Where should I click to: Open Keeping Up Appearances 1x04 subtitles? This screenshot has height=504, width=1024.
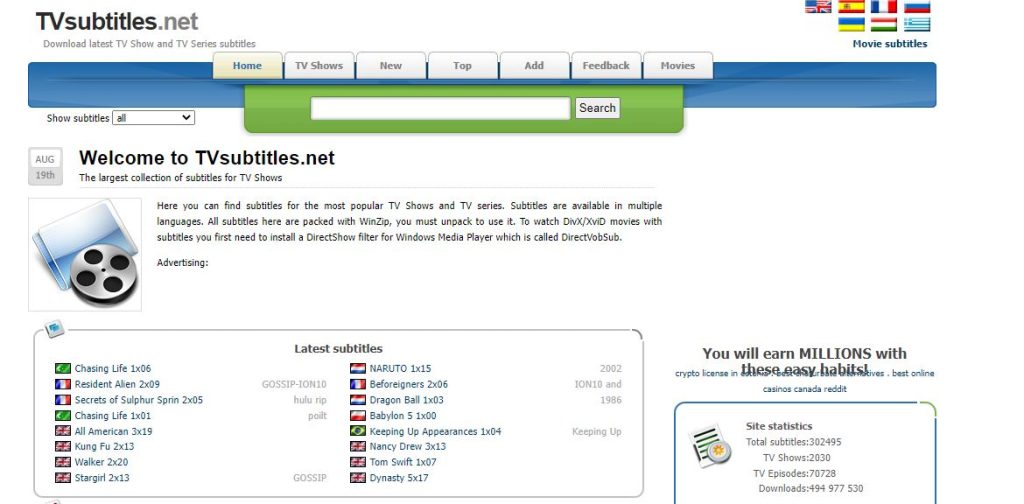pos(436,431)
